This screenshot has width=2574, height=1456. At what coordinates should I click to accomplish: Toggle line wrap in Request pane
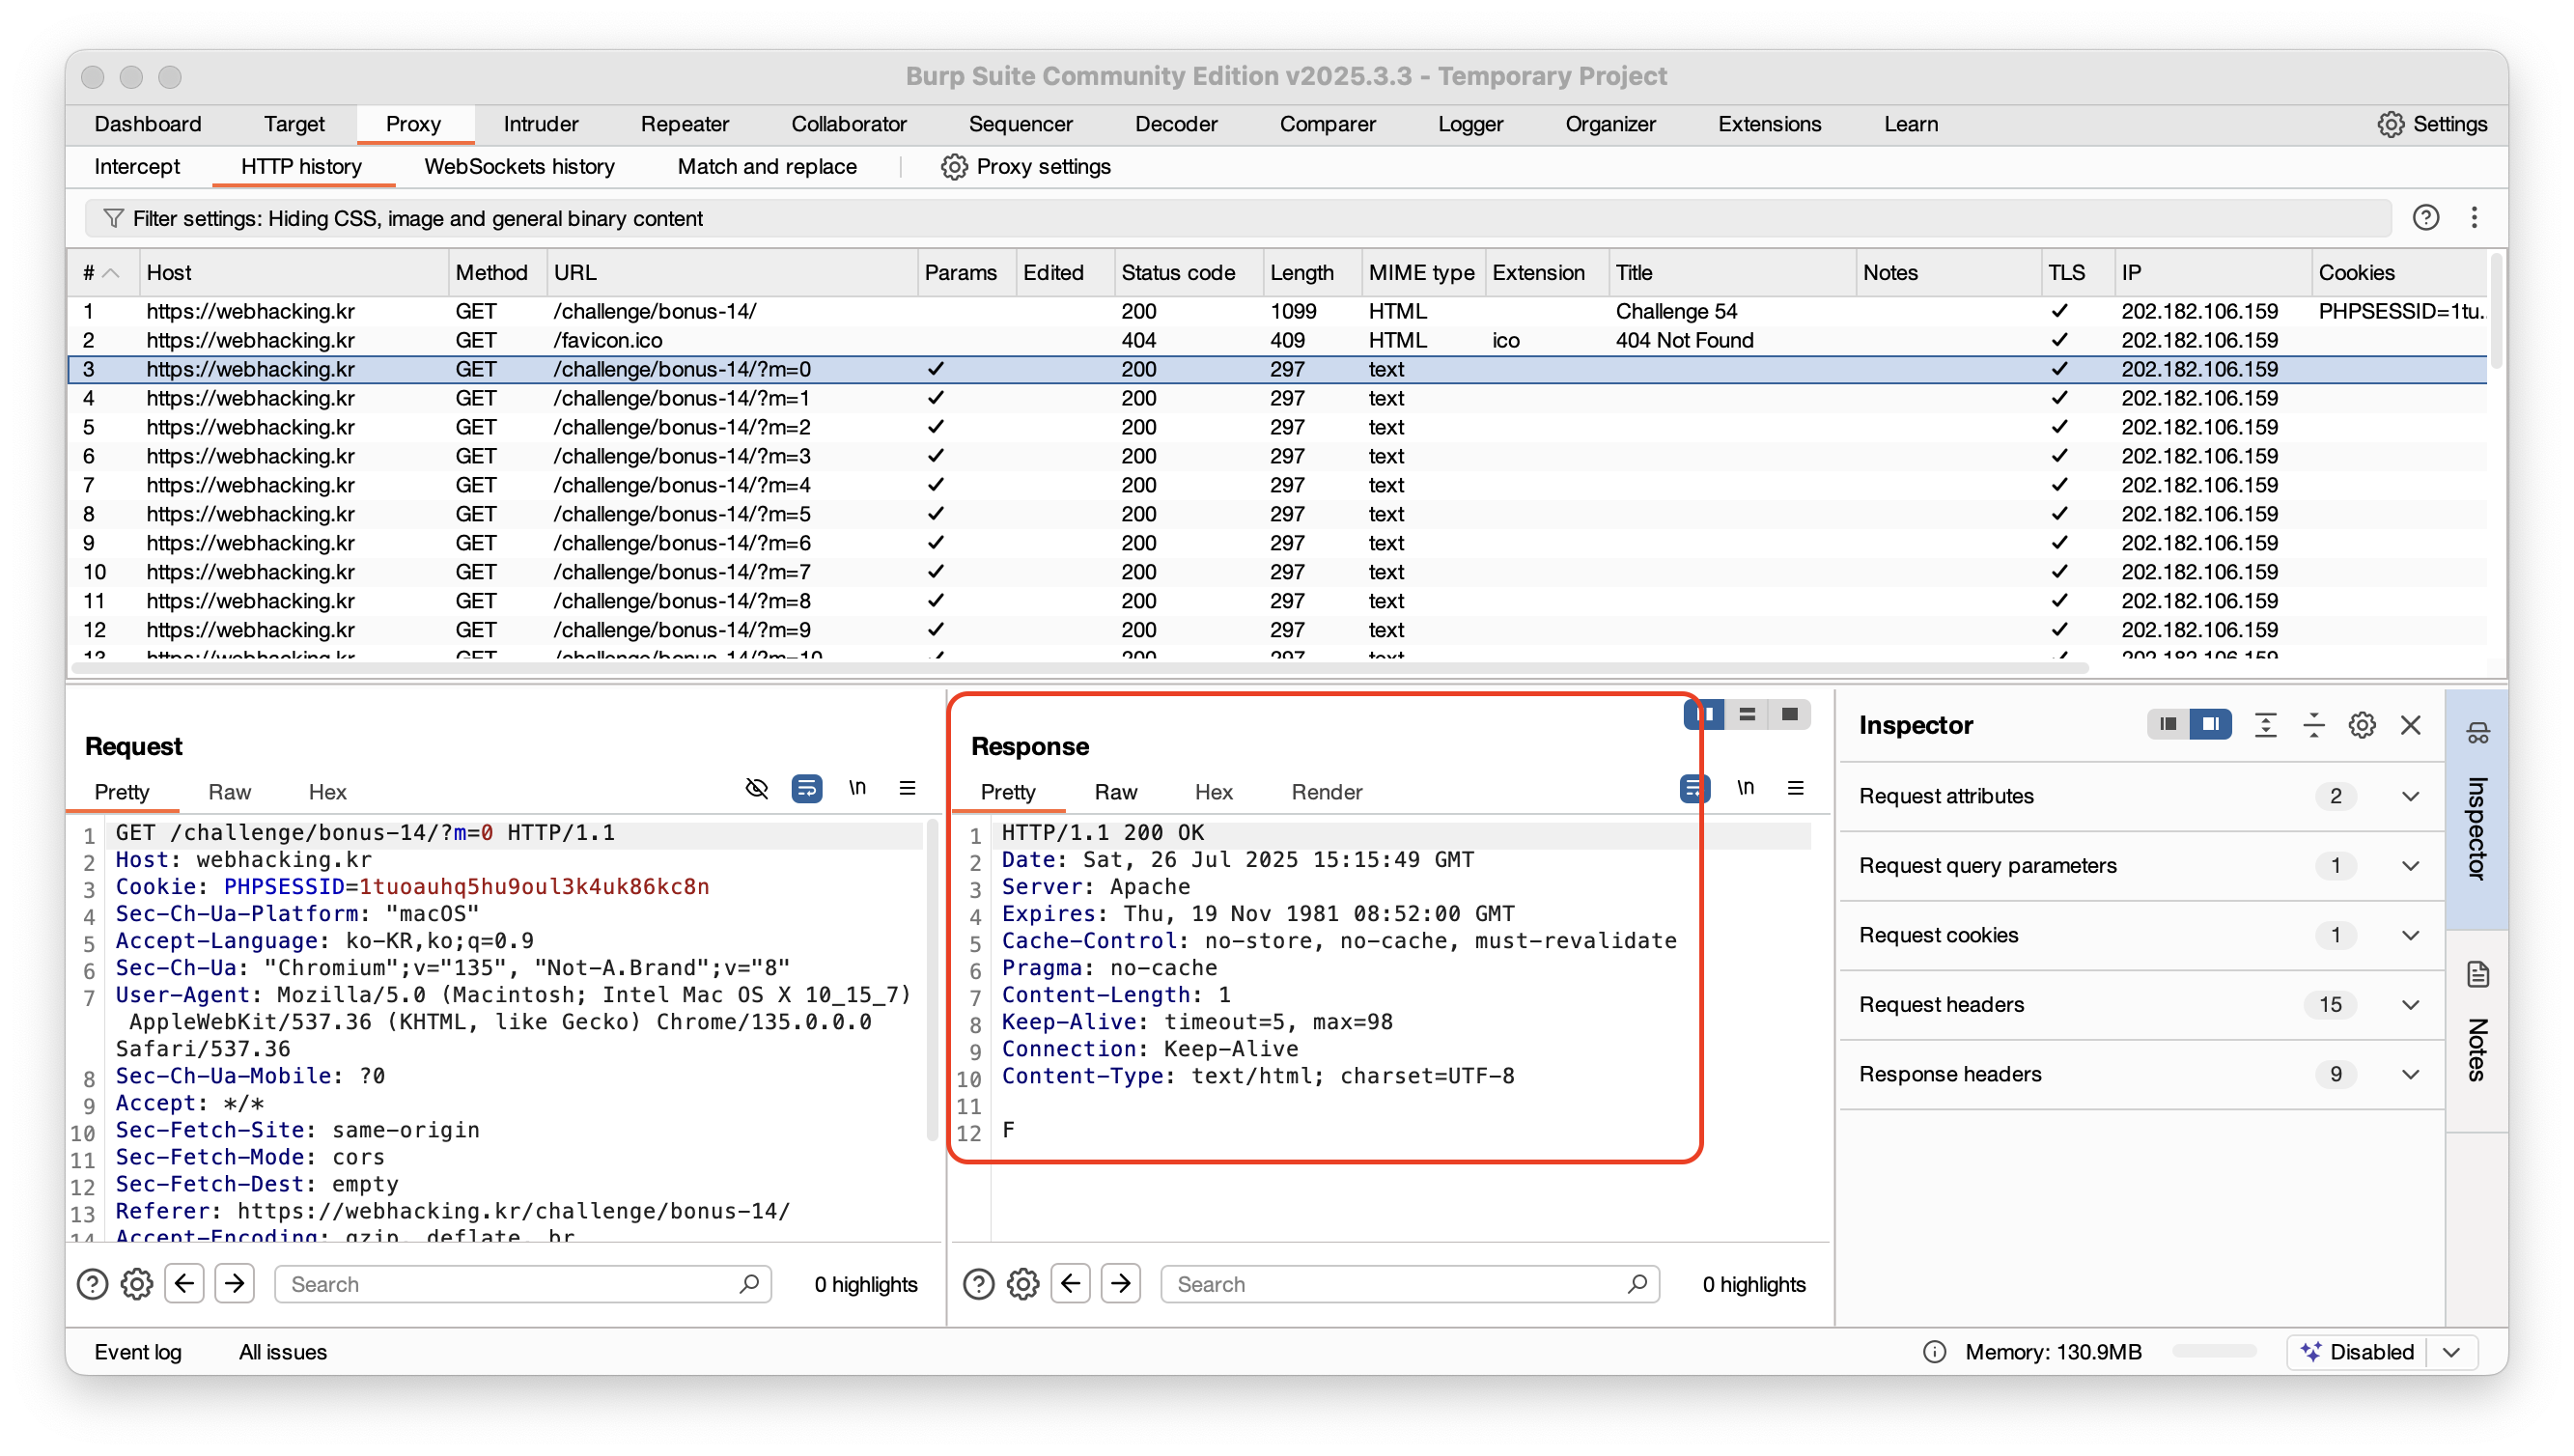pos(807,789)
